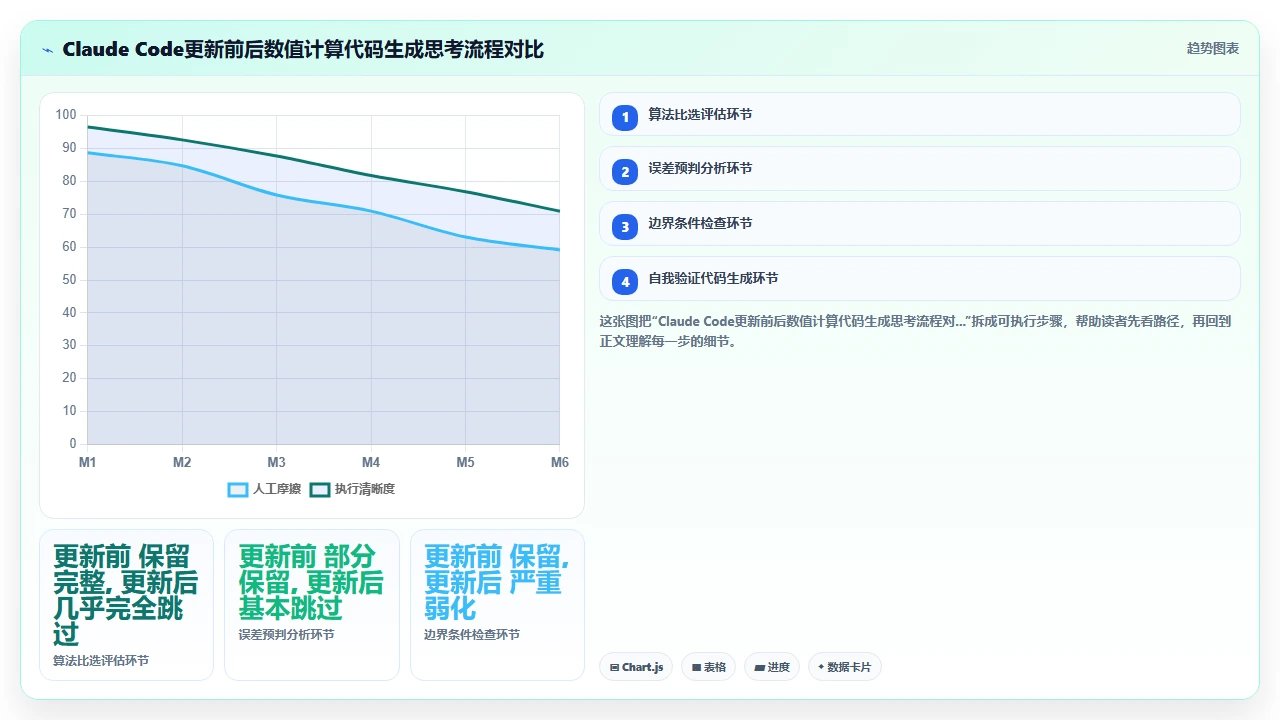Click the M6 x-axis label
The image size is (1280, 720).
[x=560, y=462]
